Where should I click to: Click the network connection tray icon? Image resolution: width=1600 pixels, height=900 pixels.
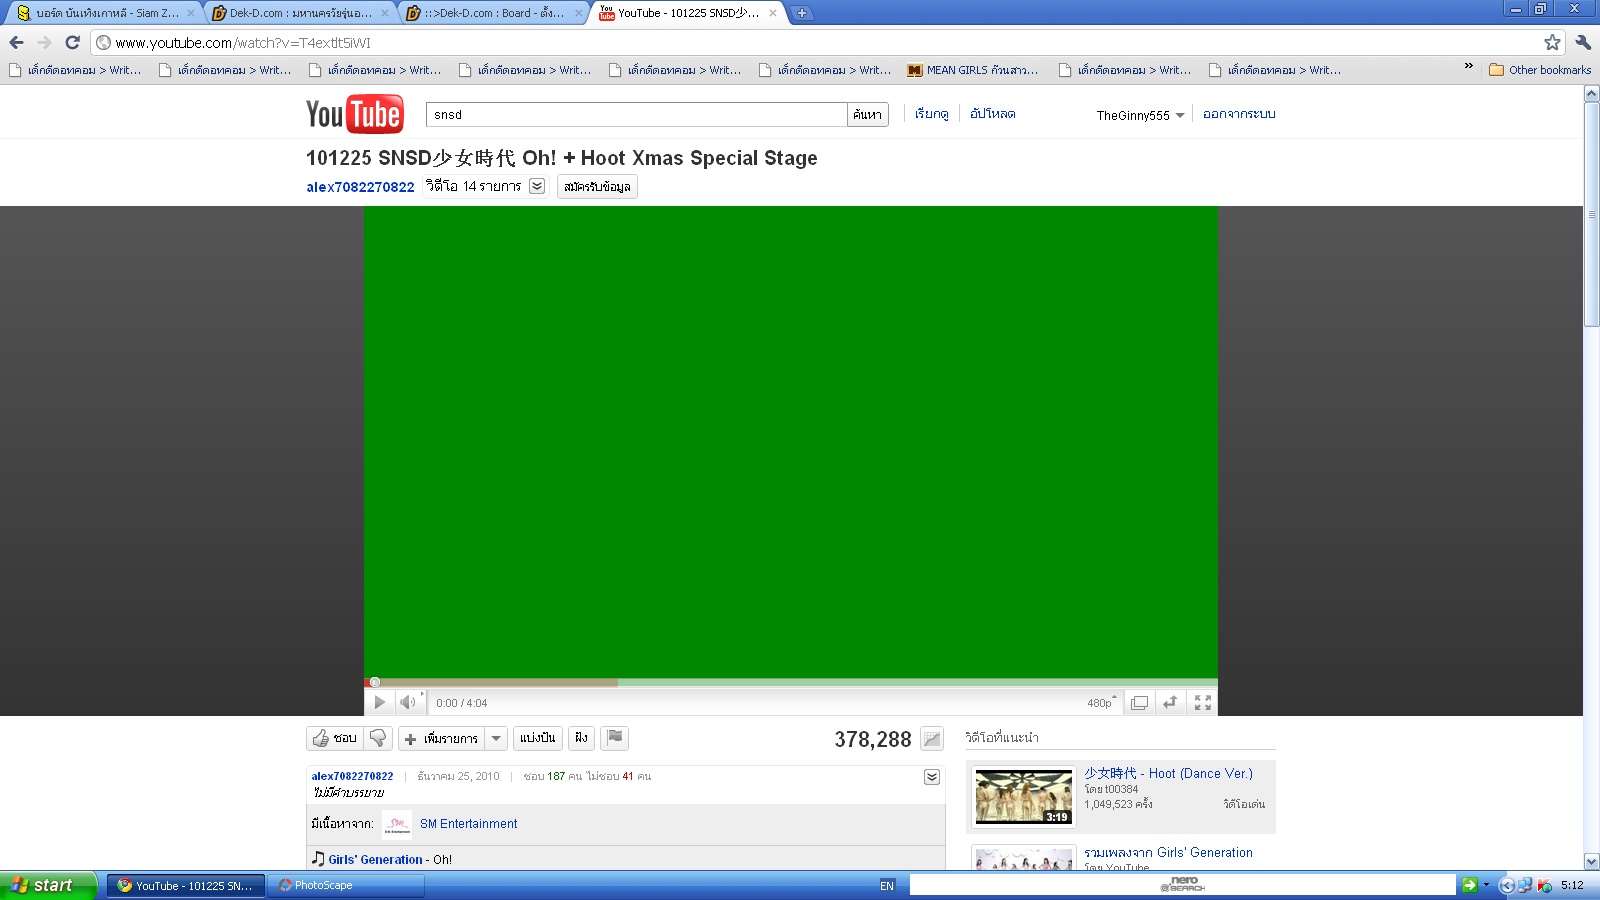click(1525, 885)
